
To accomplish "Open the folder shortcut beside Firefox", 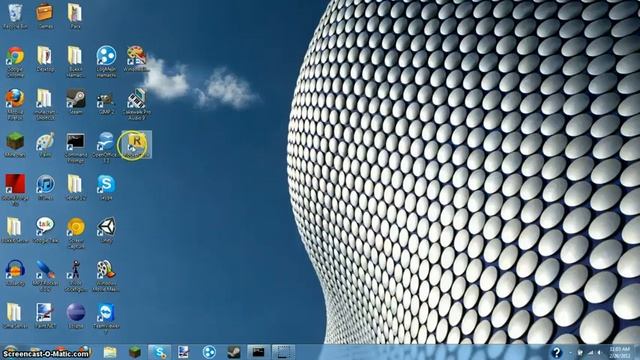I will point(45,104).
